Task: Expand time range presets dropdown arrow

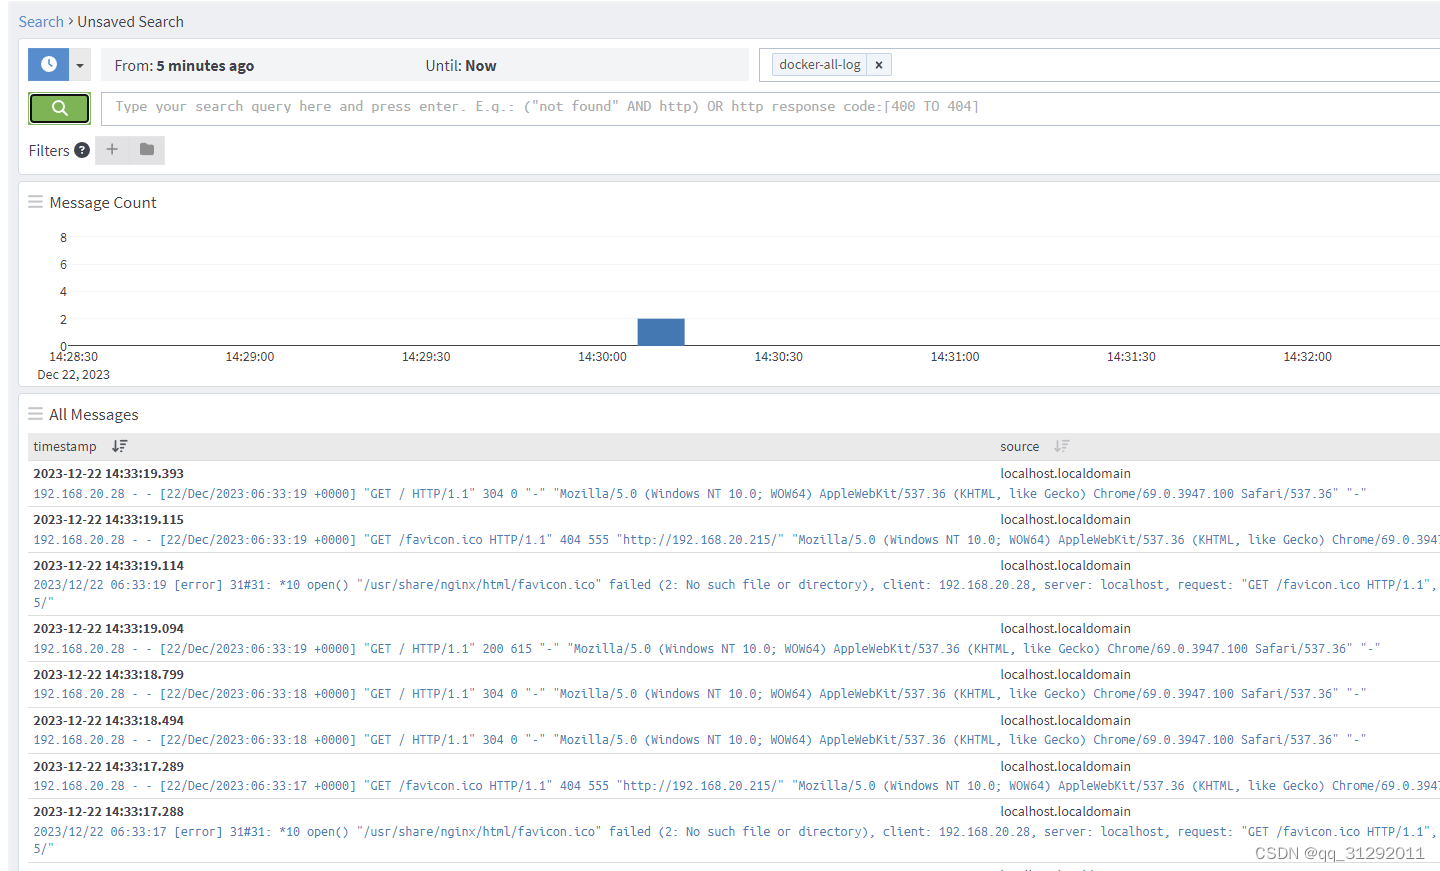Action: pyautogui.click(x=80, y=65)
